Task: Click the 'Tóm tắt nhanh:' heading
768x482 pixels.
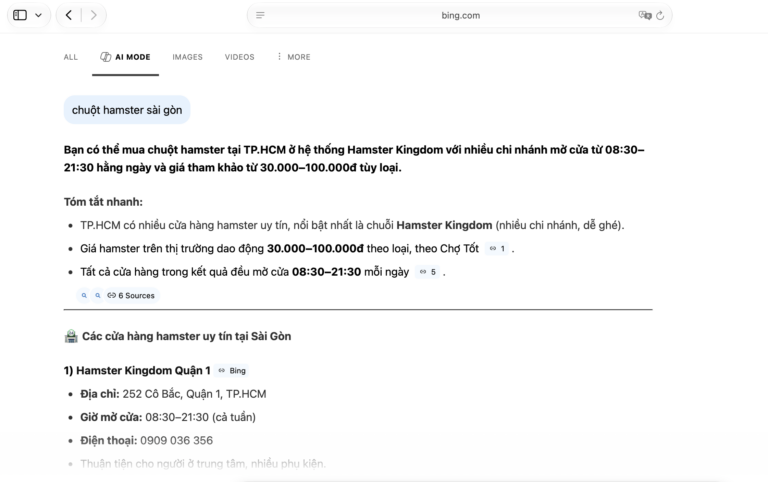Action: pyautogui.click(x=103, y=202)
